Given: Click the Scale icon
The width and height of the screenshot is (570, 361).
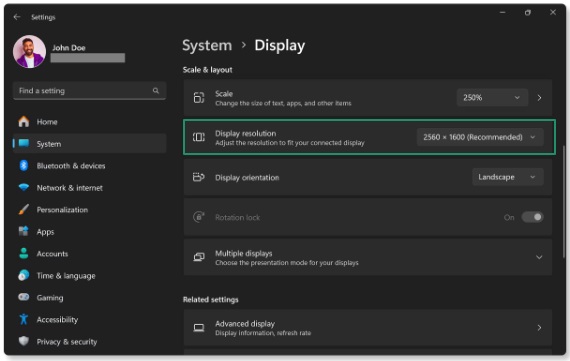Looking at the screenshot, I should click(x=199, y=97).
